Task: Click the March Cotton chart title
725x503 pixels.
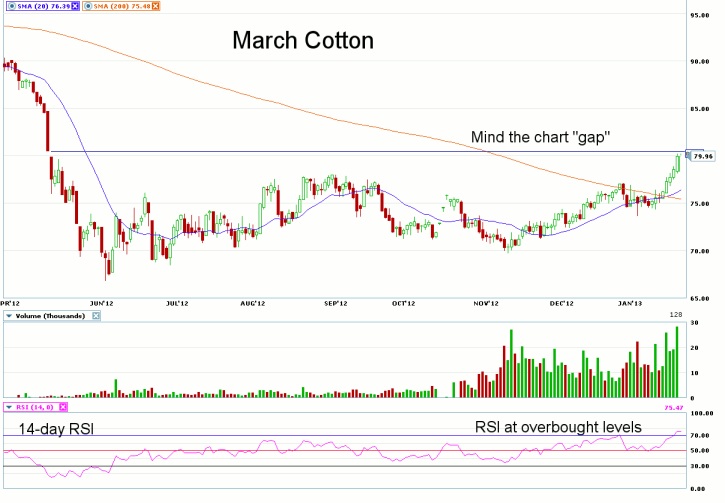Action: (303, 41)
